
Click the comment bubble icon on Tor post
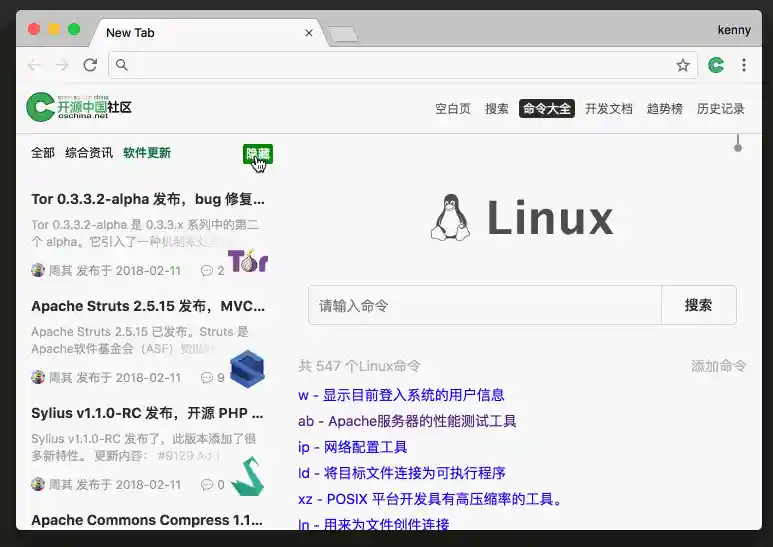point(207,271)
